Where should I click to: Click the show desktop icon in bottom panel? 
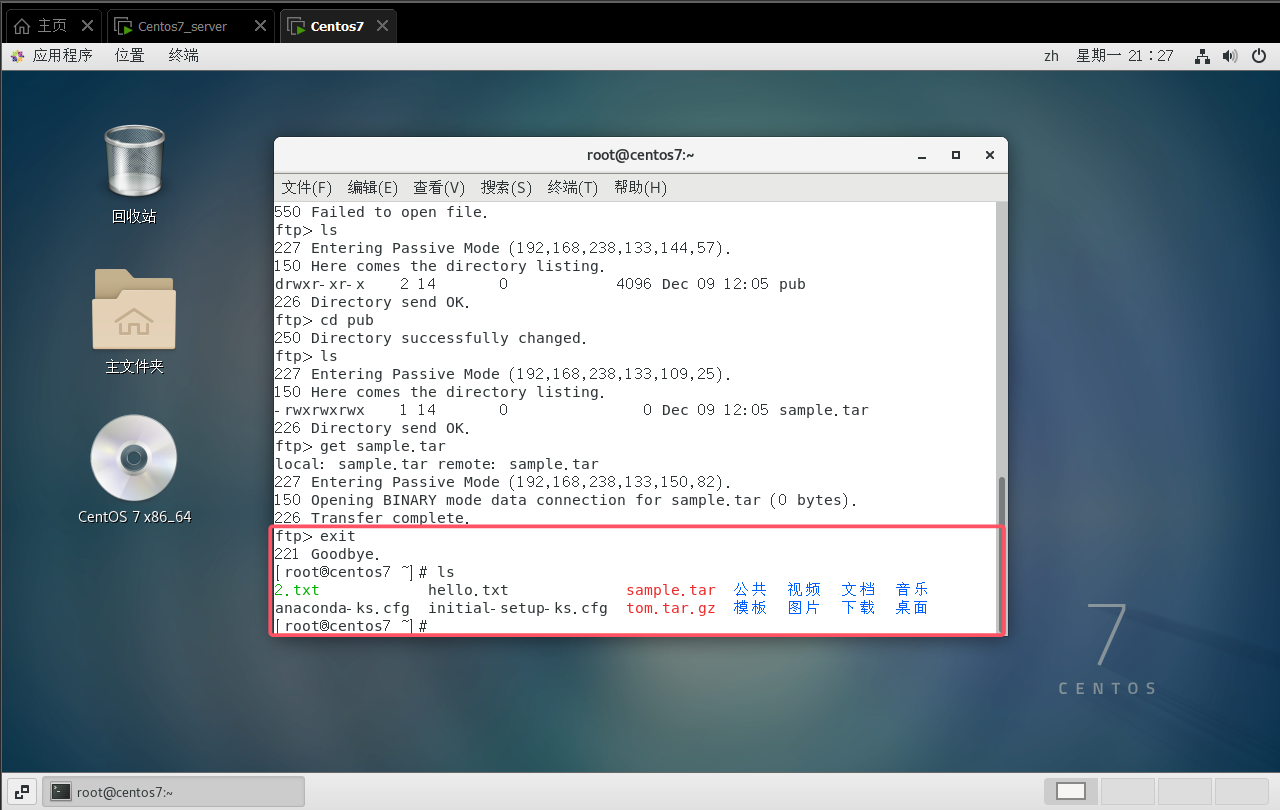22,791
